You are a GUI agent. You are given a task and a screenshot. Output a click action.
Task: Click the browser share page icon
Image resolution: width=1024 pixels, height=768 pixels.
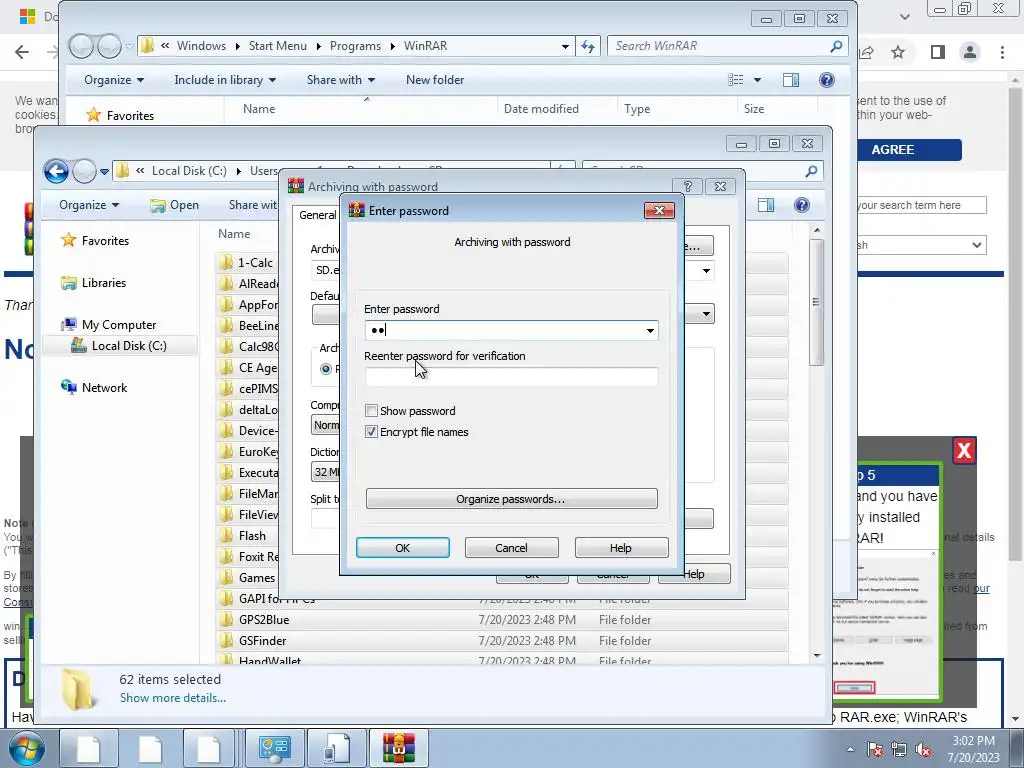tap(867, 52)
